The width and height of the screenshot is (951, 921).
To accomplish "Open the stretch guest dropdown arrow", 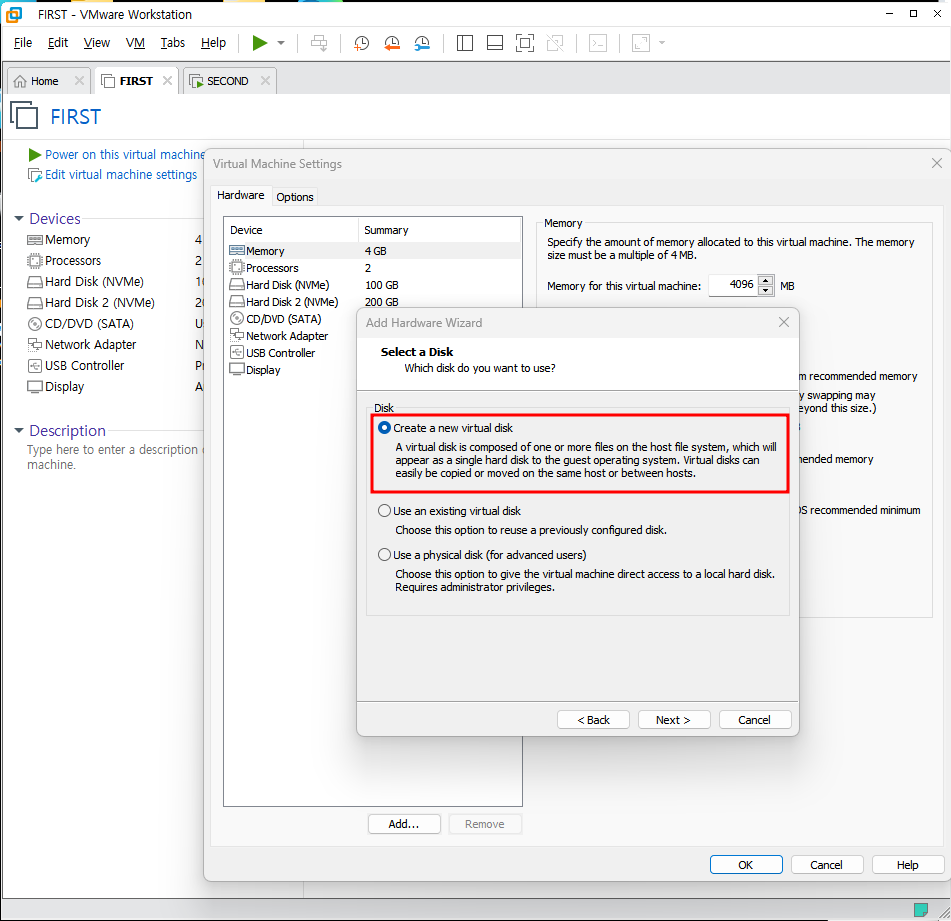I will pyautogui.click(x=662, y=43).
